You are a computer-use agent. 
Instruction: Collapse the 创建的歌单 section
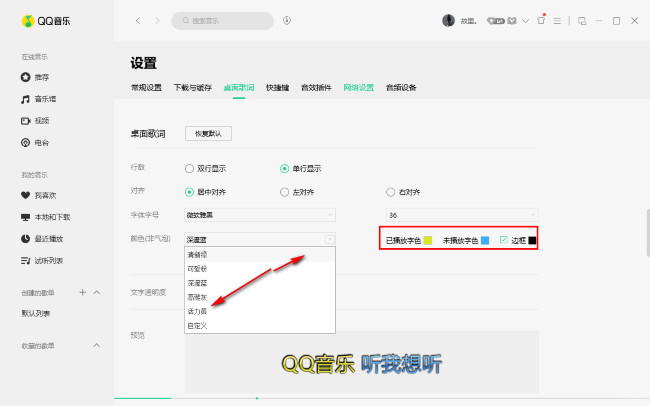tap(97, 292)
